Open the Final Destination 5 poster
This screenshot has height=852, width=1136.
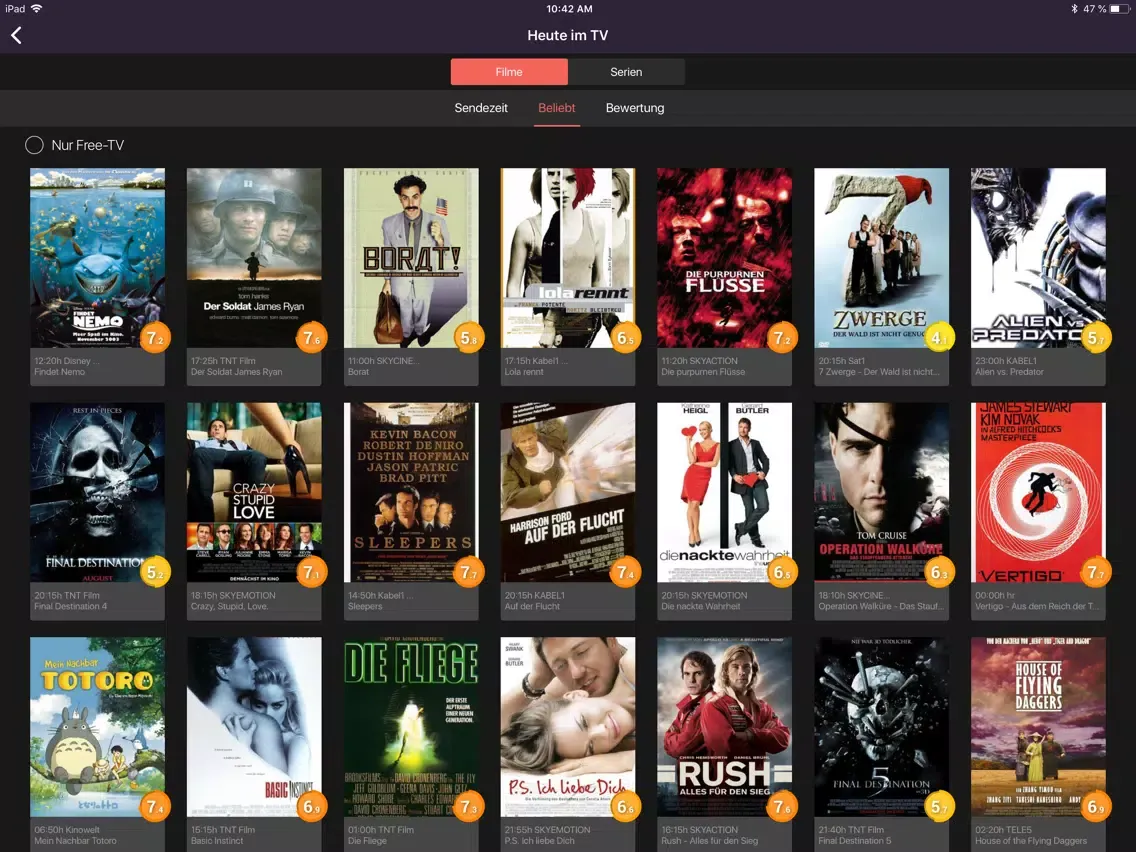881,727
